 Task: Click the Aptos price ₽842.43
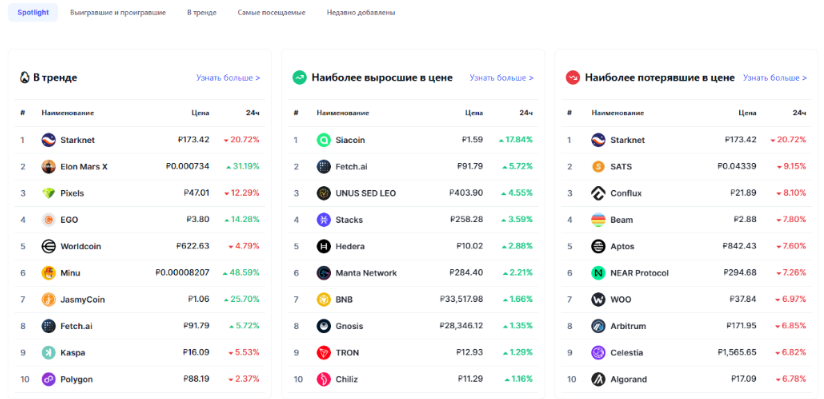point(740,246)
